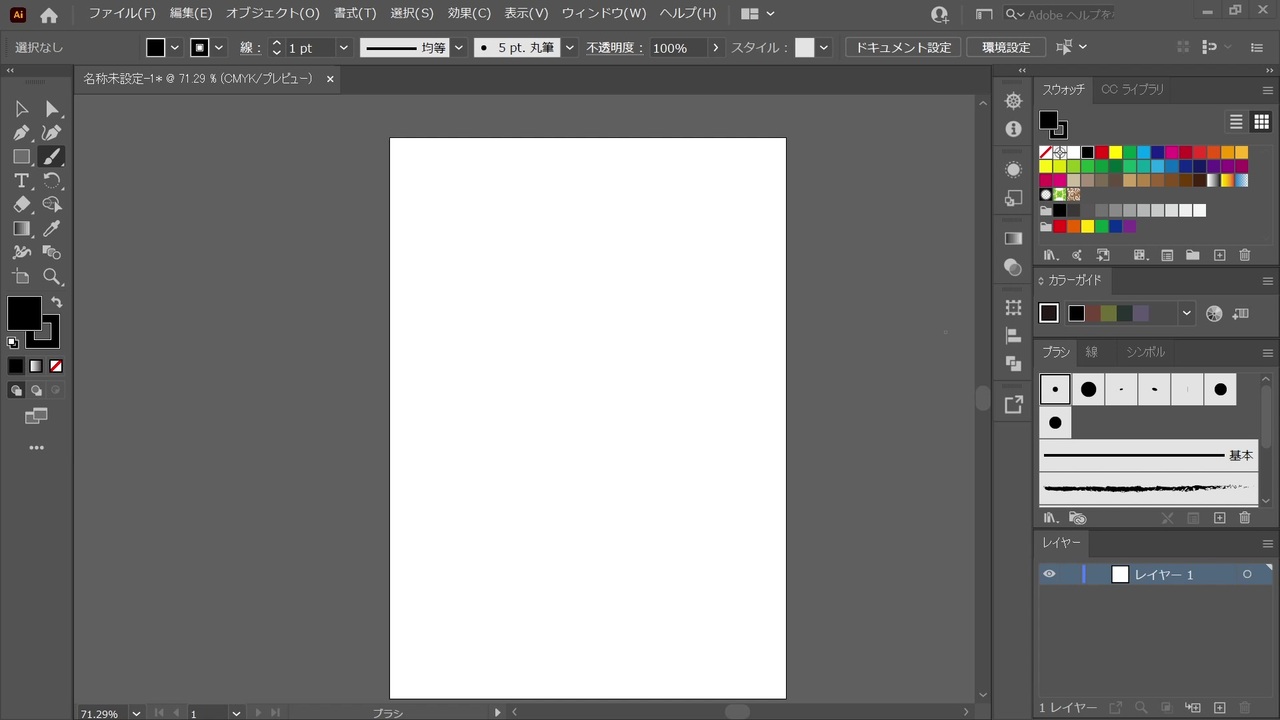The image size is (1280, 720).
Task: Open the opacity 100% dropdown arrow
Action: pyautogui.click(x=715, y=48)
